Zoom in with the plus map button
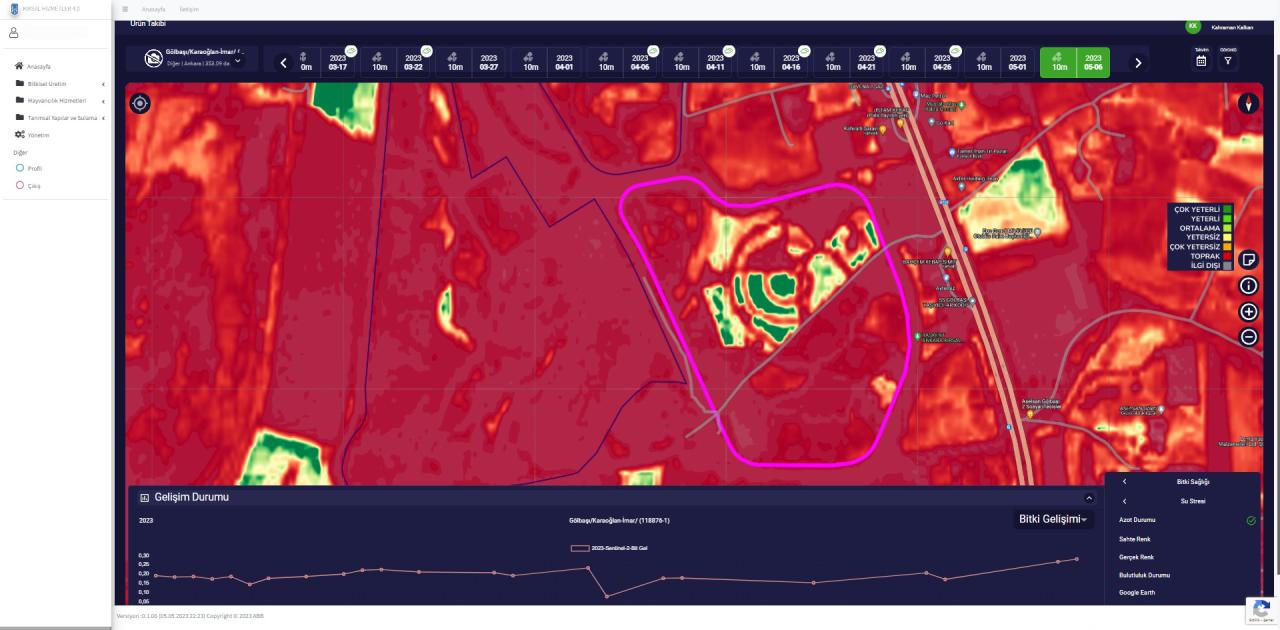 coord(1248,311)
